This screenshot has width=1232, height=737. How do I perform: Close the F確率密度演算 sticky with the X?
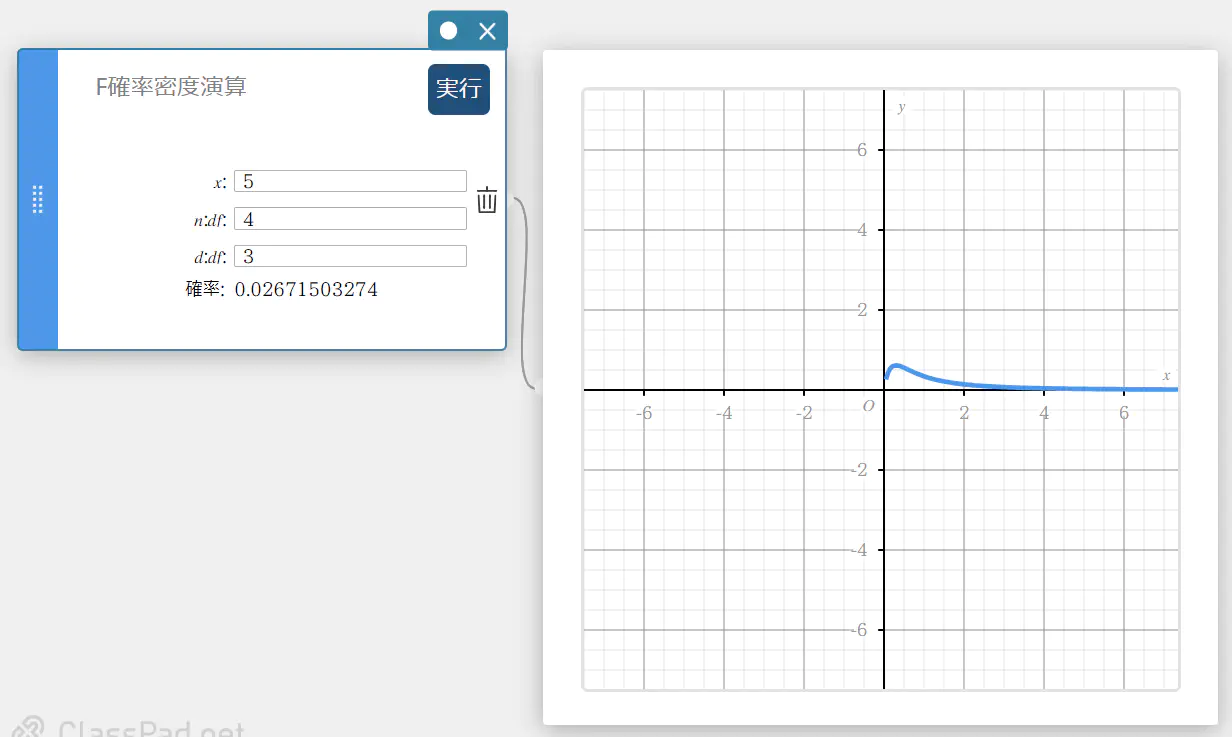(x=487, y=31)
